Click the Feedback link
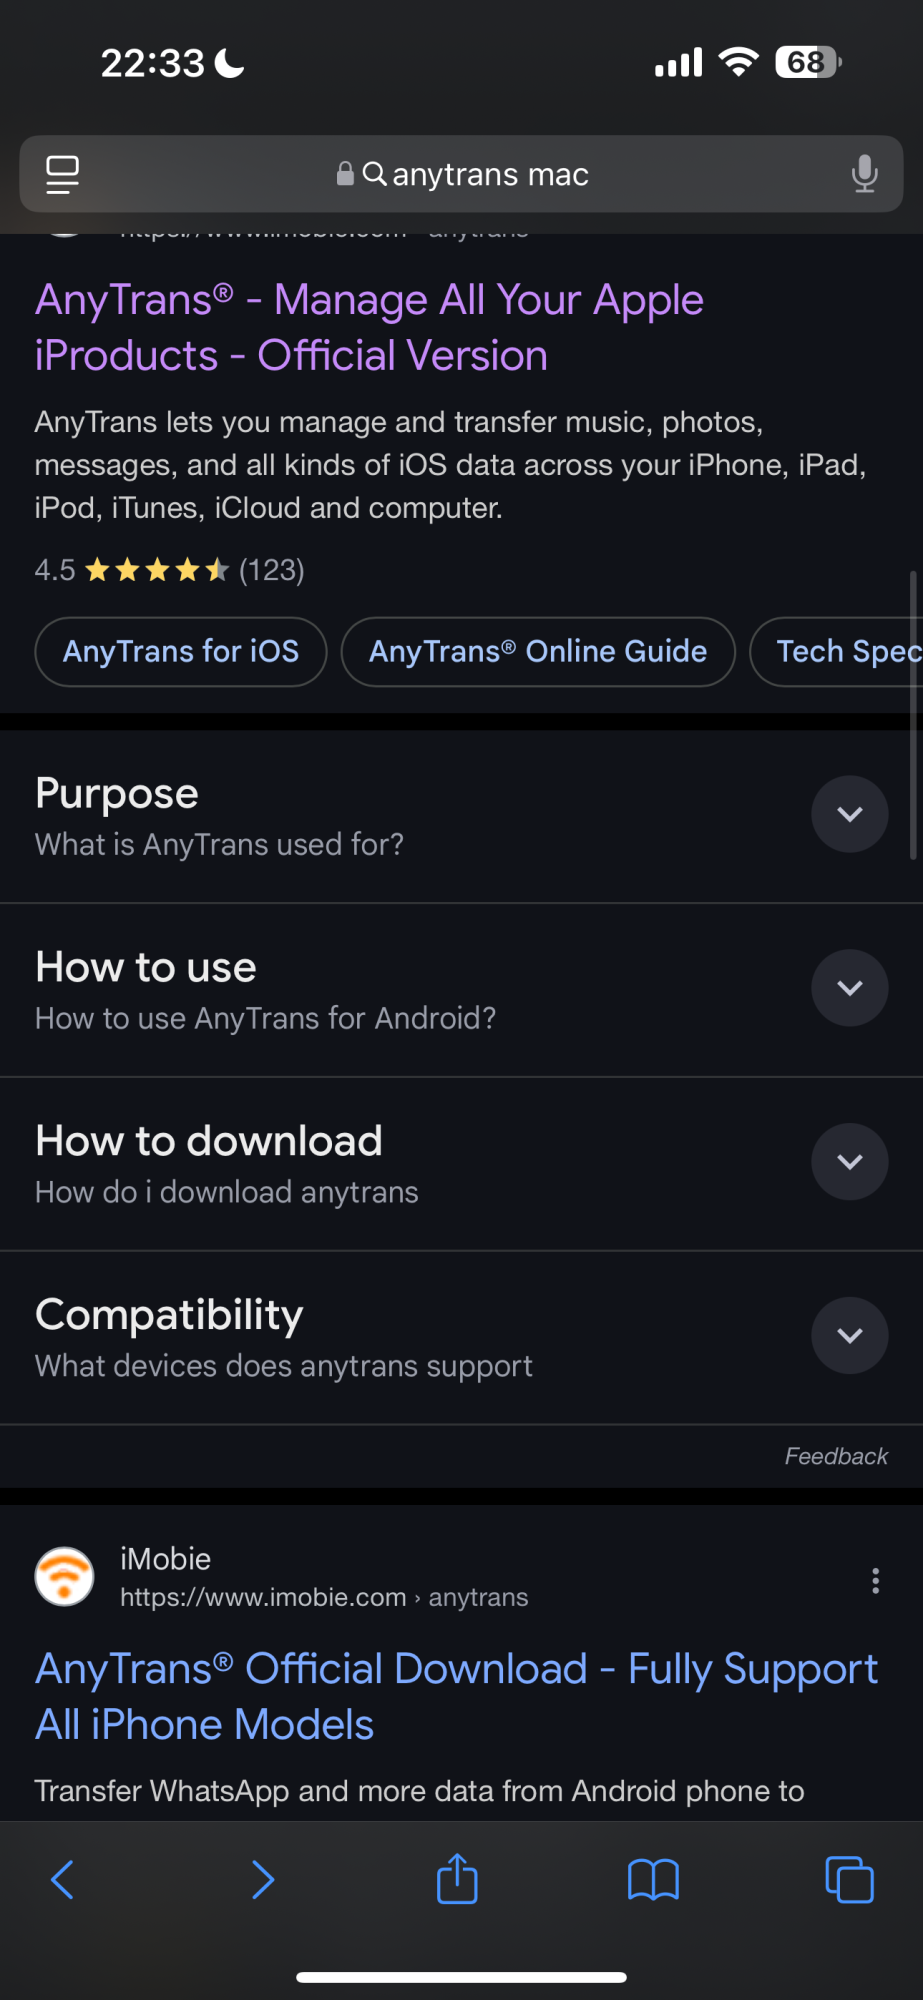Screen dimensions: 923x2000 (836, 1456)
